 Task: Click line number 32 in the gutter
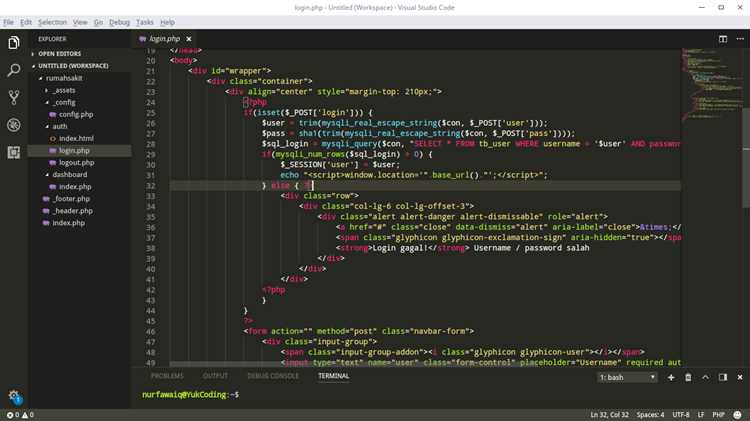151,186
